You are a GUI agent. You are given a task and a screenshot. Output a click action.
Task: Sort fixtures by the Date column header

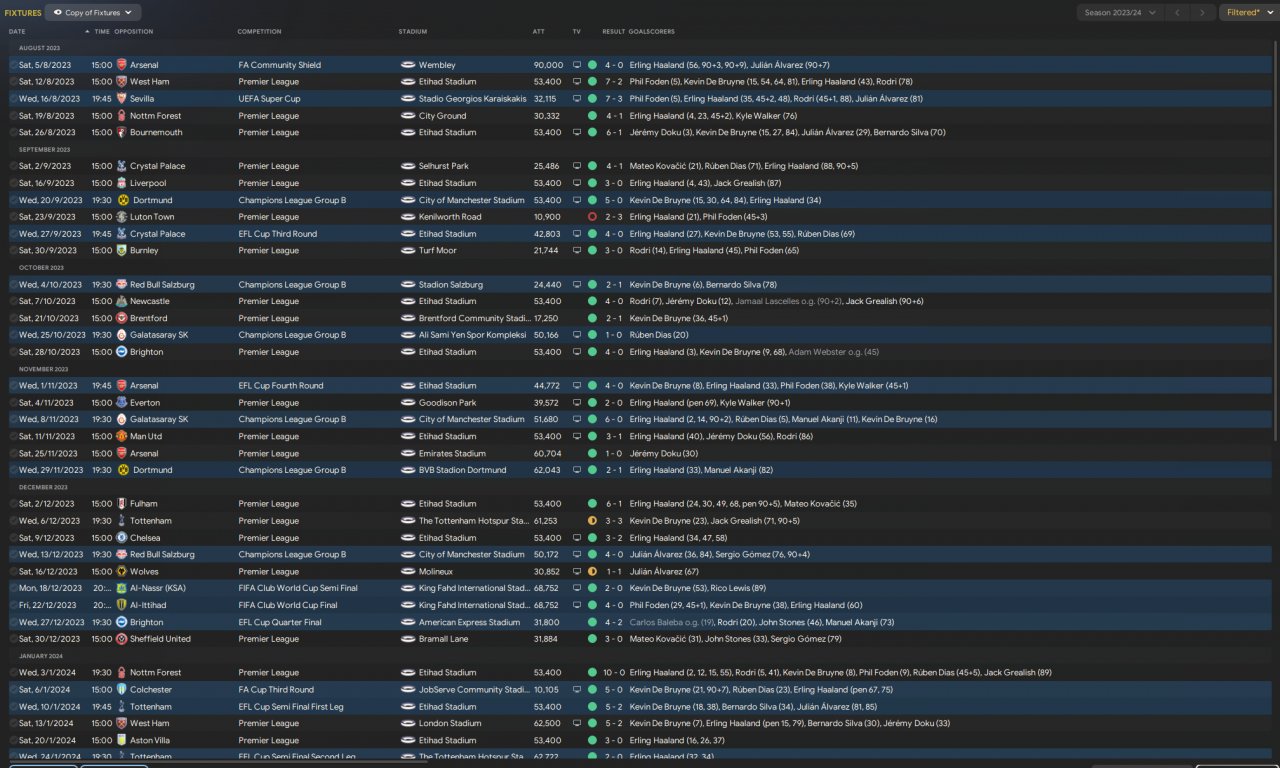tap(17, 32)
